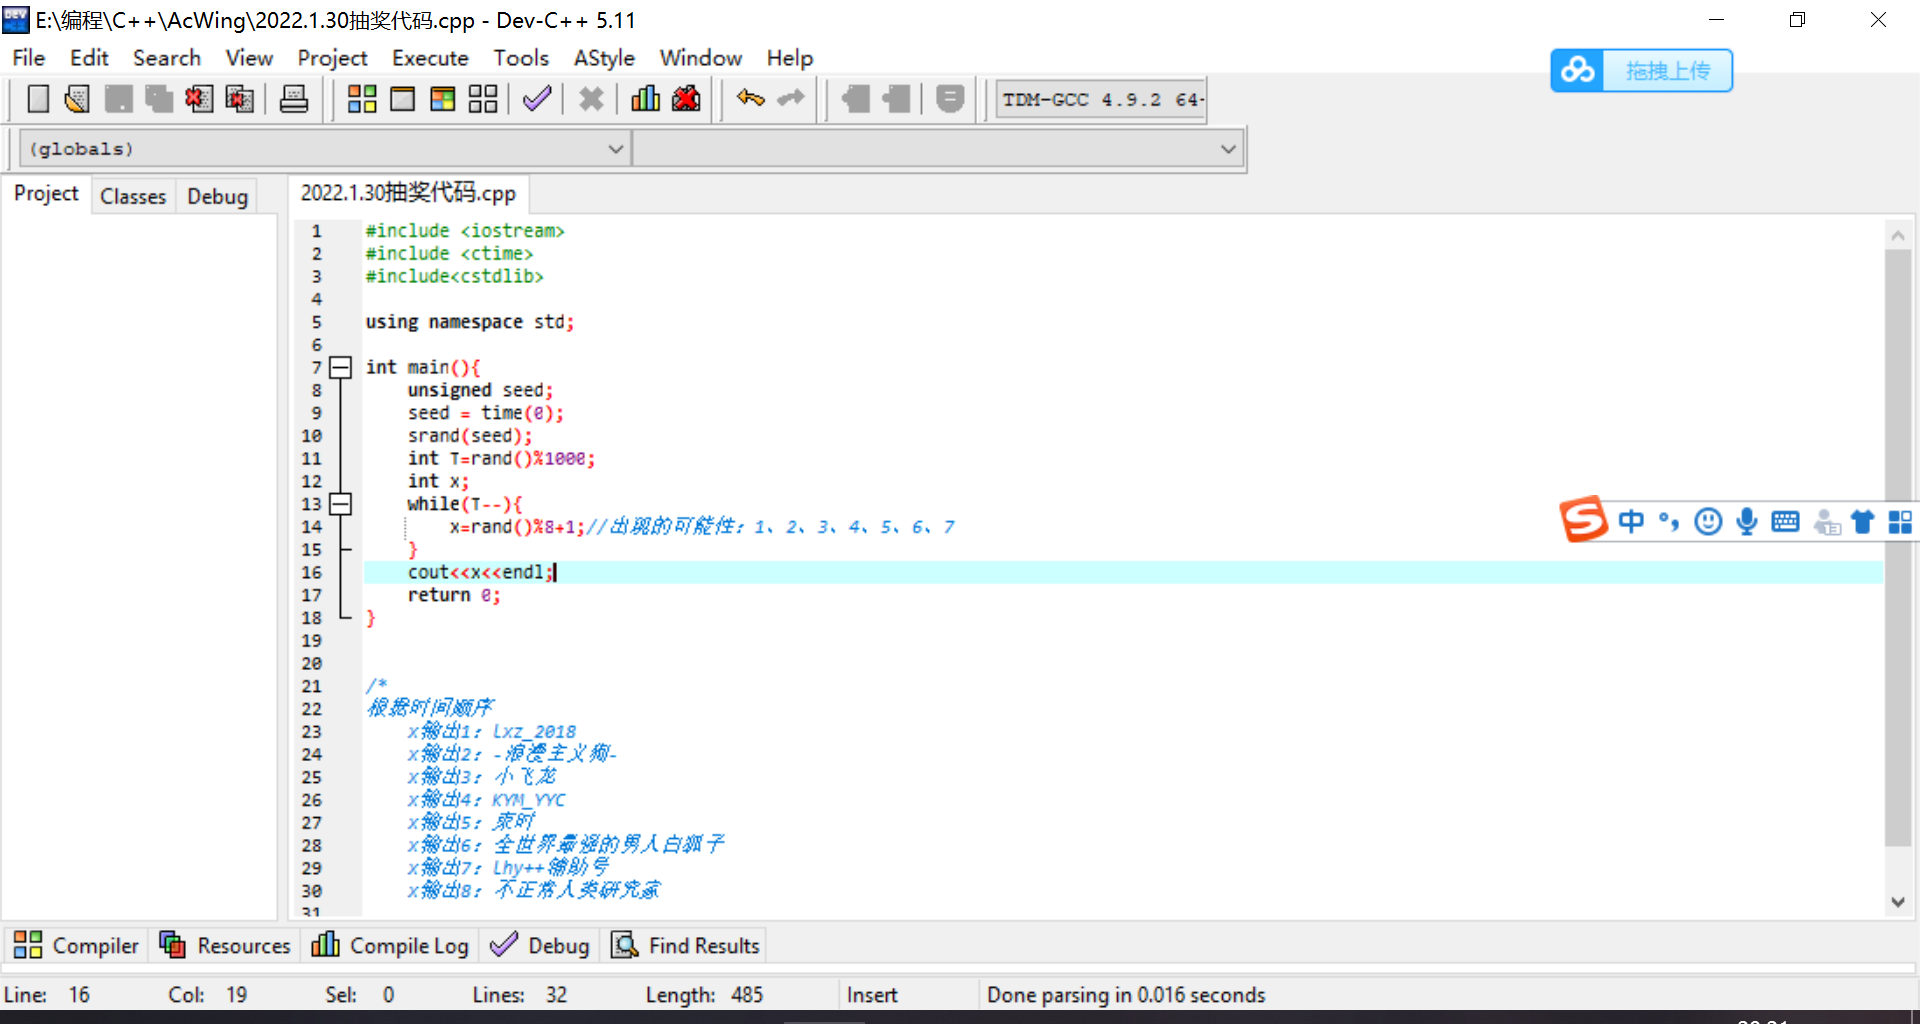
Task: Click the Profile Analysis bar chart icon
Action: click(645, 99)
